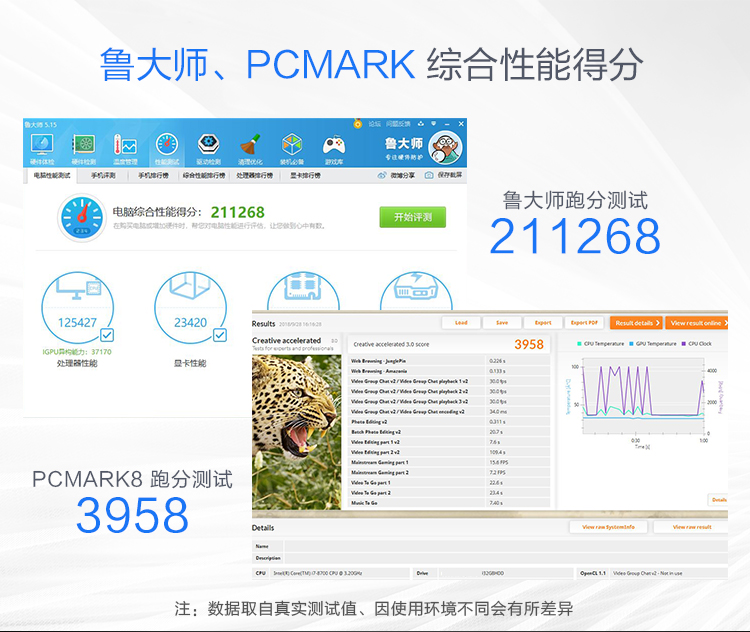
Task: Click the Load button in PCMark results
Action: 461,323
